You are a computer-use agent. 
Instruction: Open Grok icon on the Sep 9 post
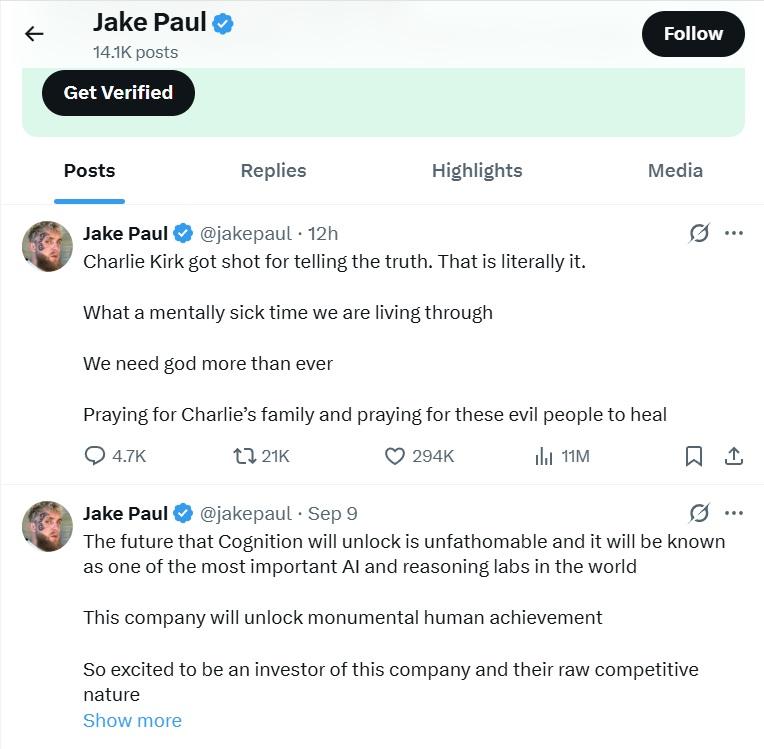coord(699,514)
